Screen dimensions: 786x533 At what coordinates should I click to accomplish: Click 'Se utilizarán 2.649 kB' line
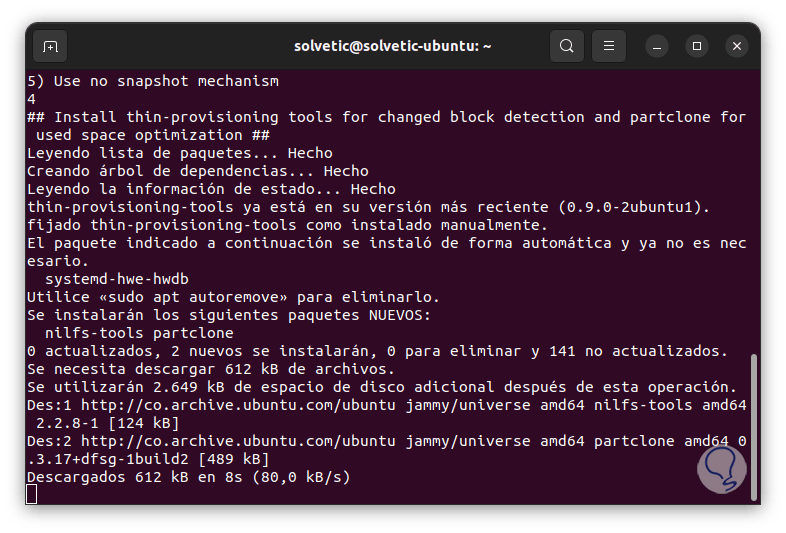point(382,387)
